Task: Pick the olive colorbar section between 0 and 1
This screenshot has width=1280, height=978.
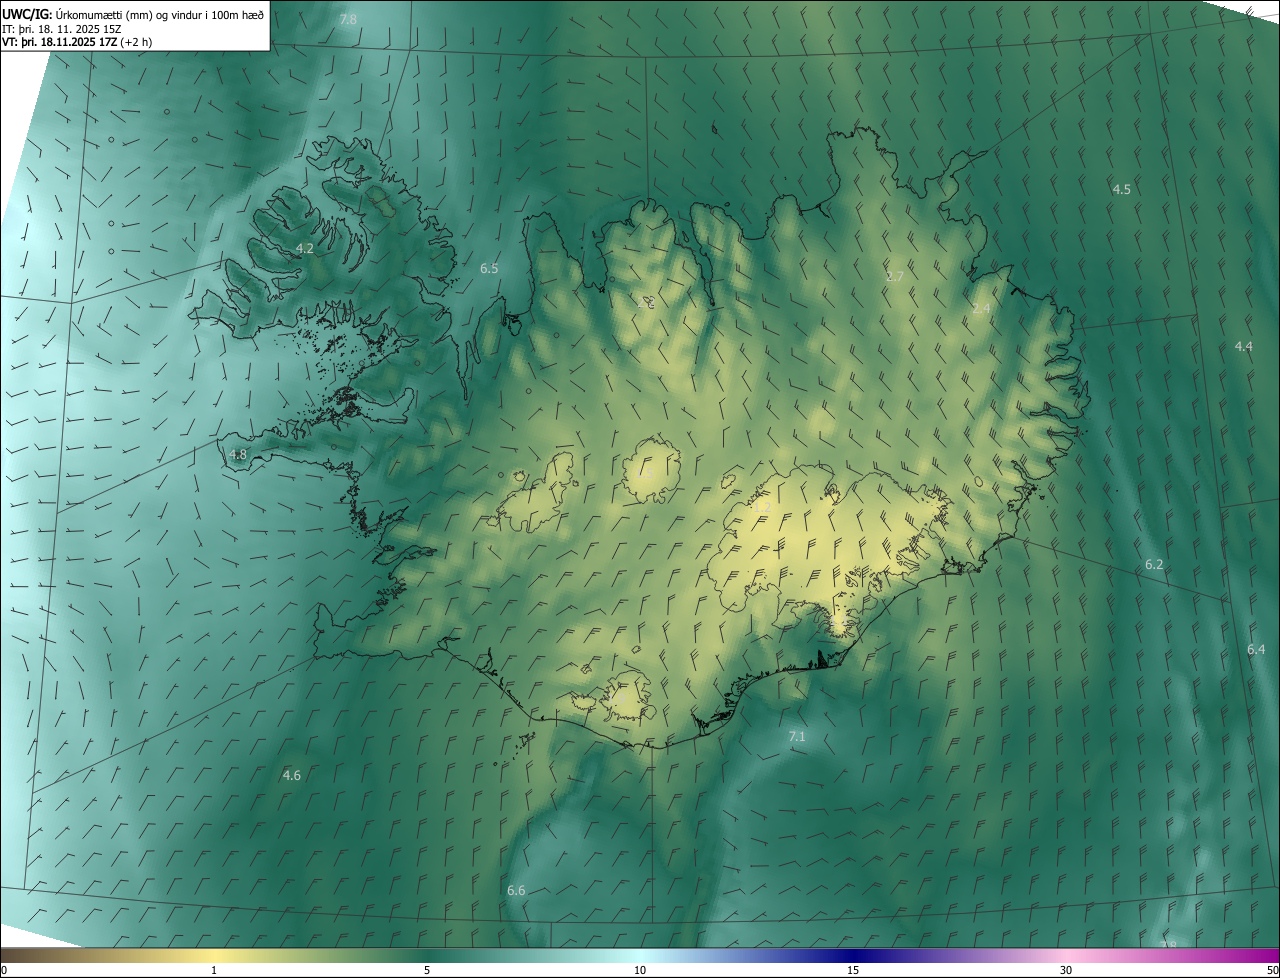Action: click(x=107, y=956)
